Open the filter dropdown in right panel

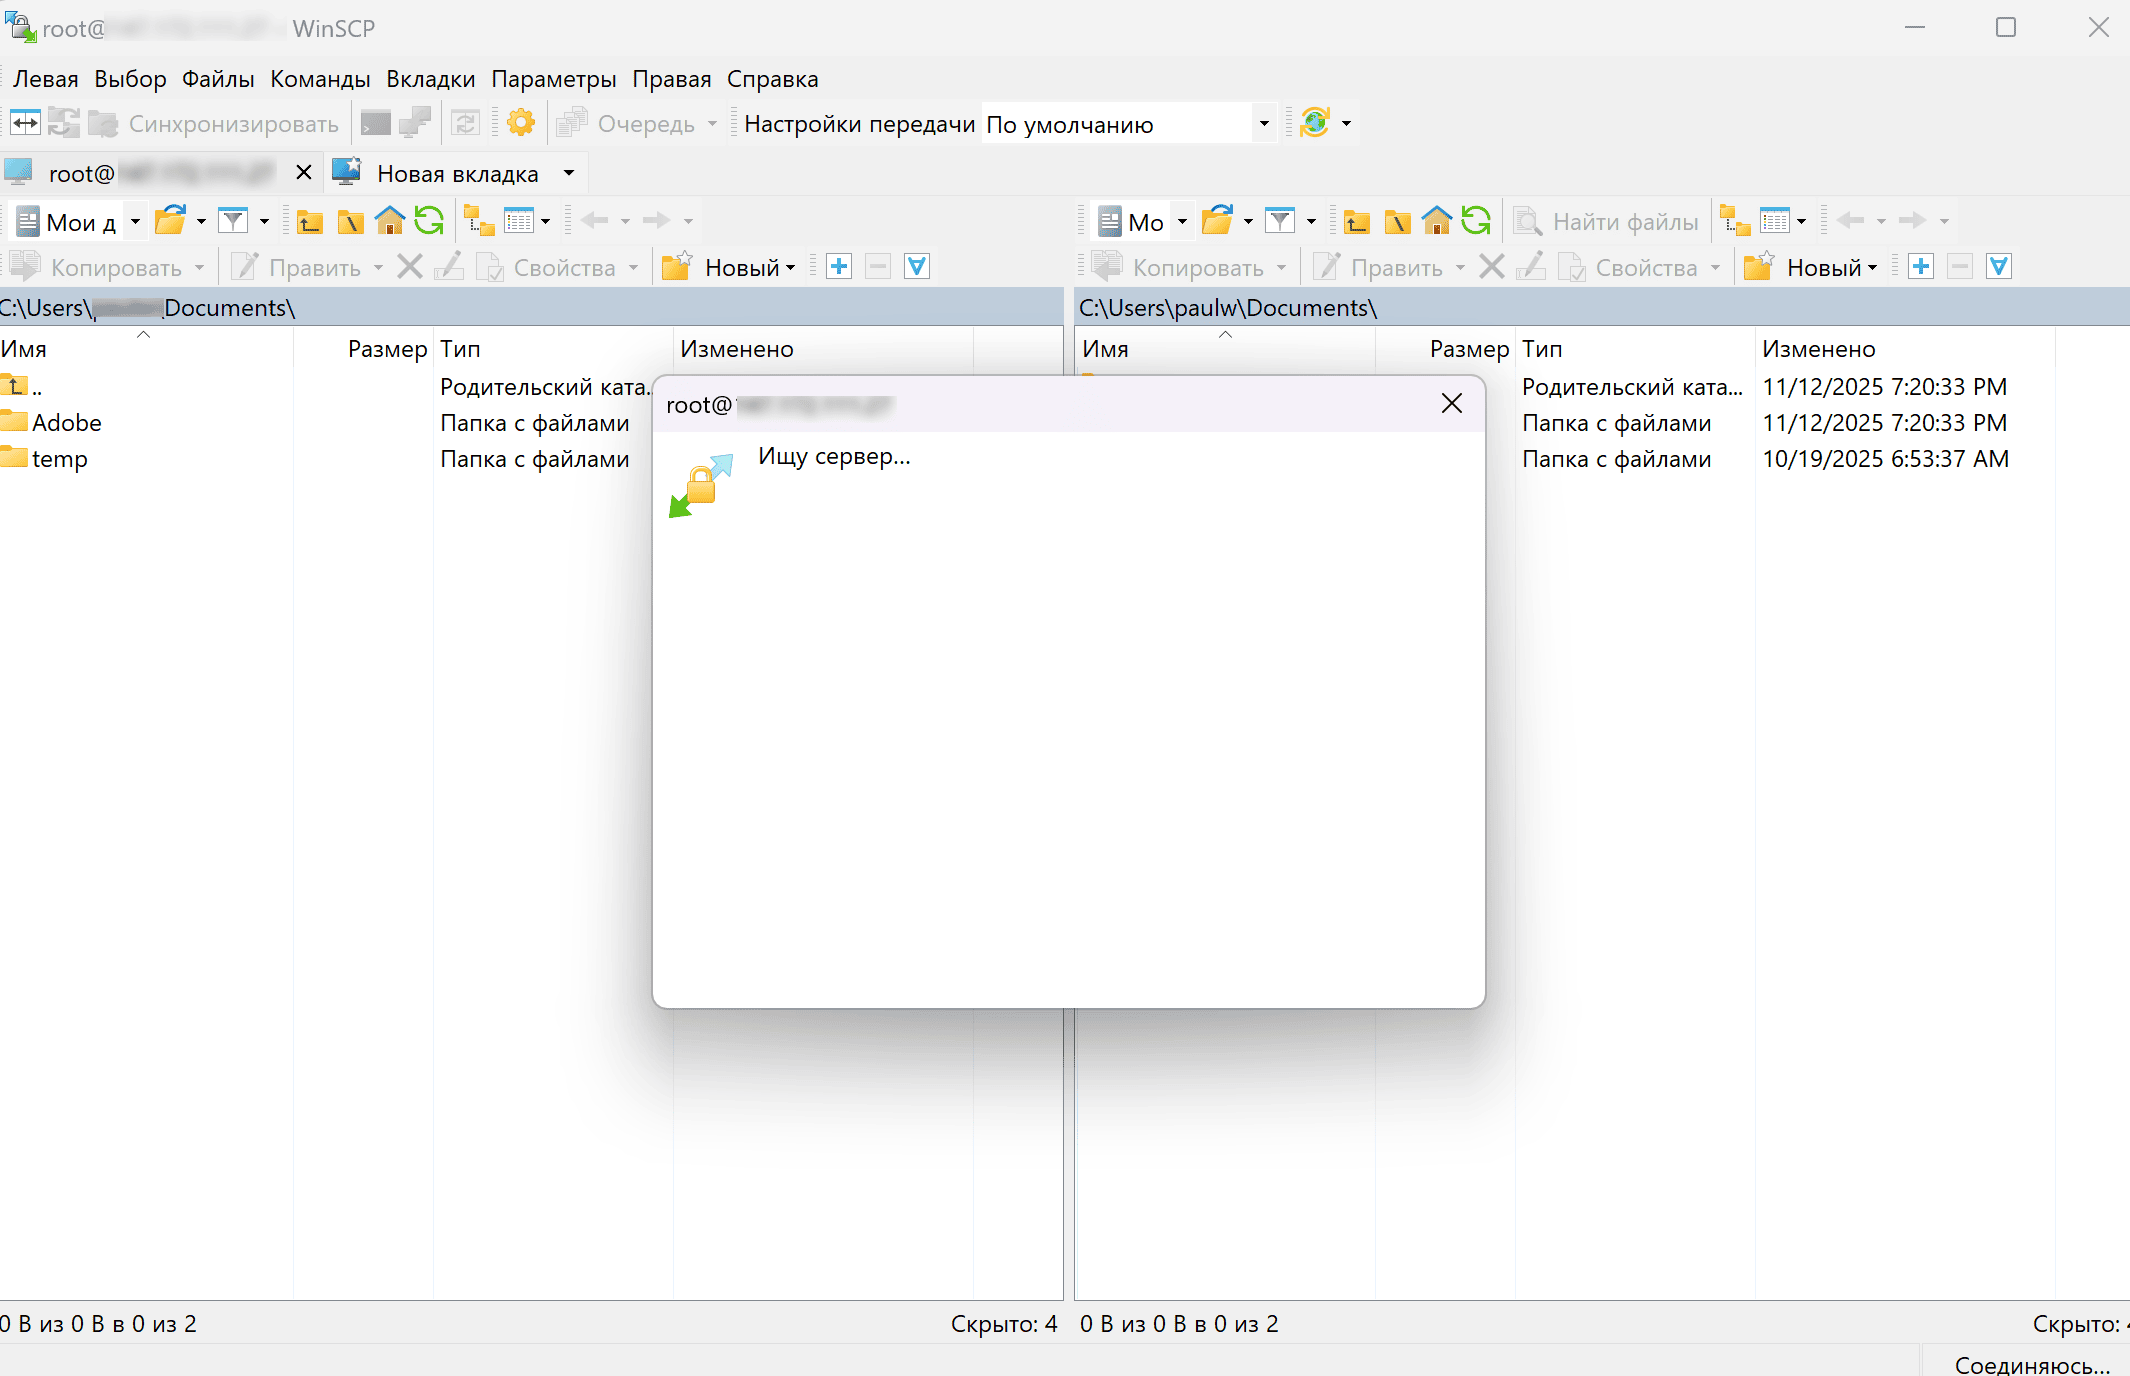1310,222
